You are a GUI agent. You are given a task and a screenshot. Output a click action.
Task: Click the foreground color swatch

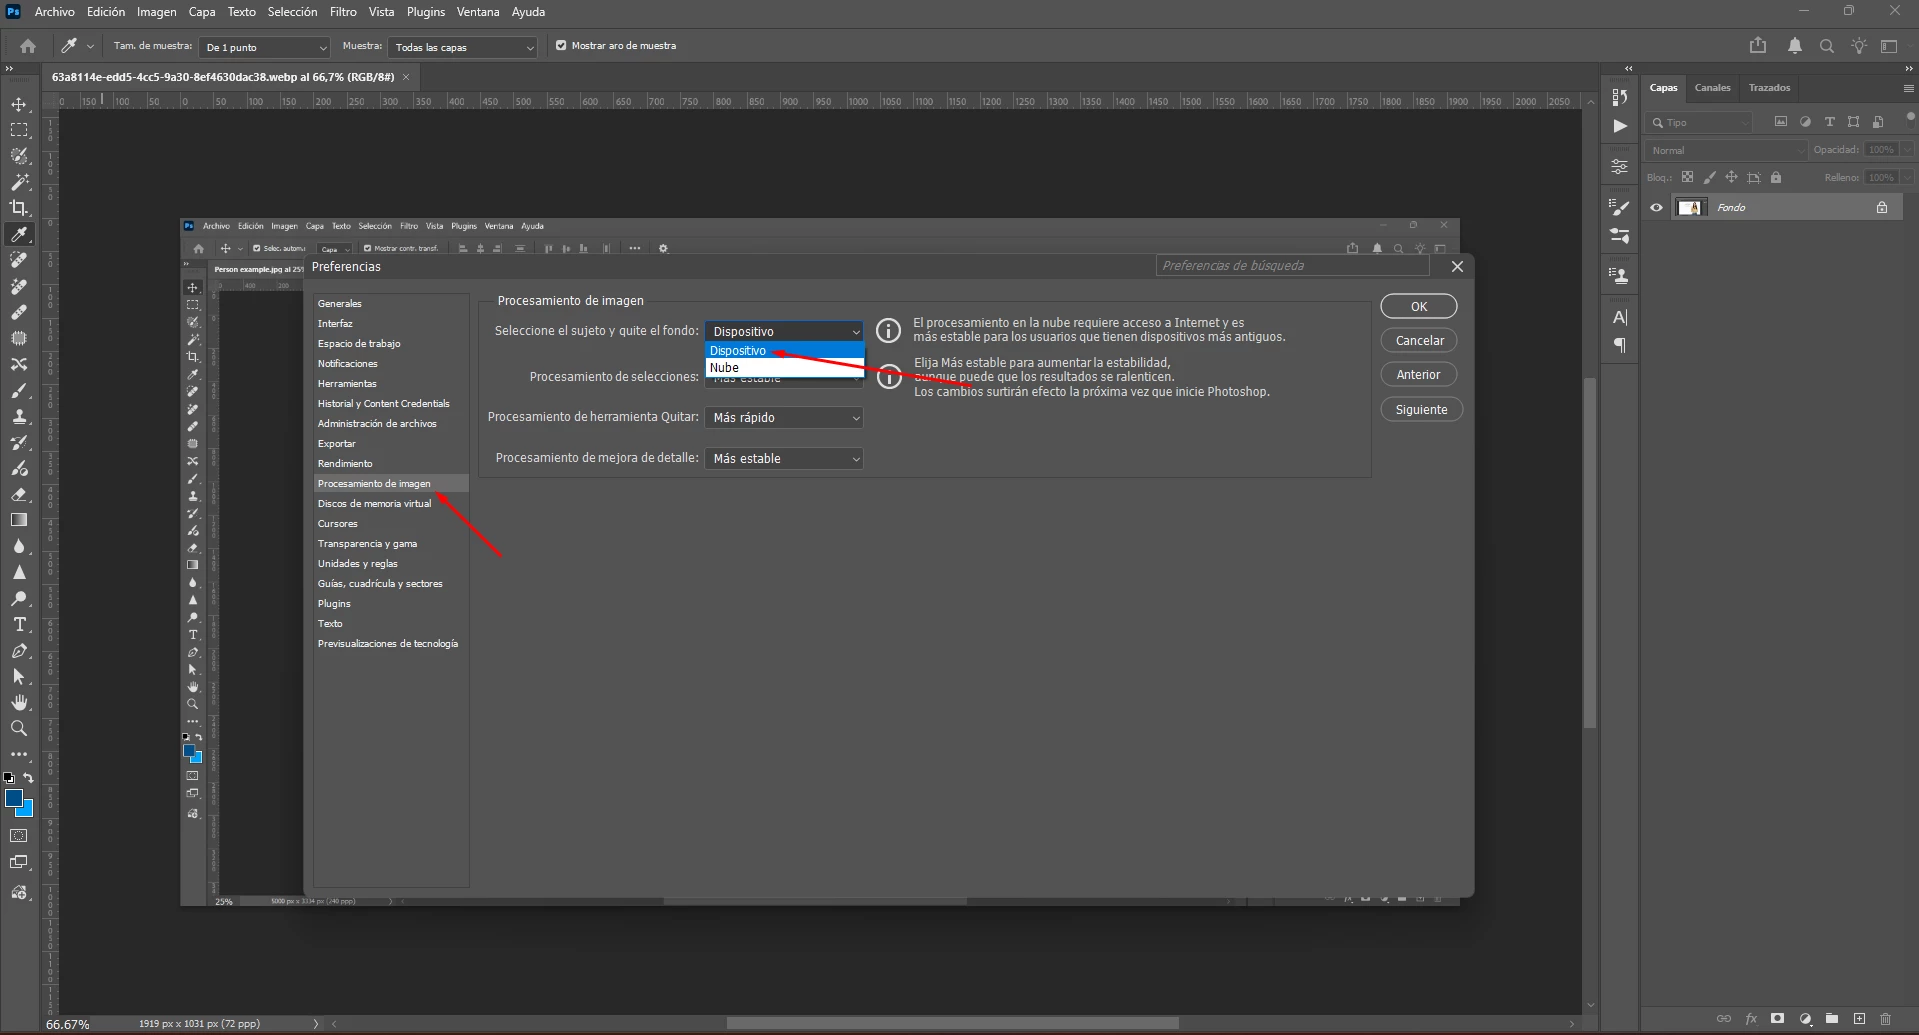point(14,798)
